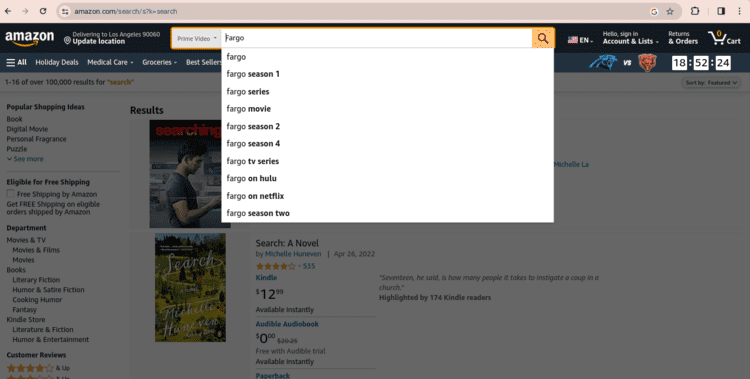This screenshot has height=379, width=750.
Task: Open Michelle Huneven author link
Action: [x=293, y=254]
